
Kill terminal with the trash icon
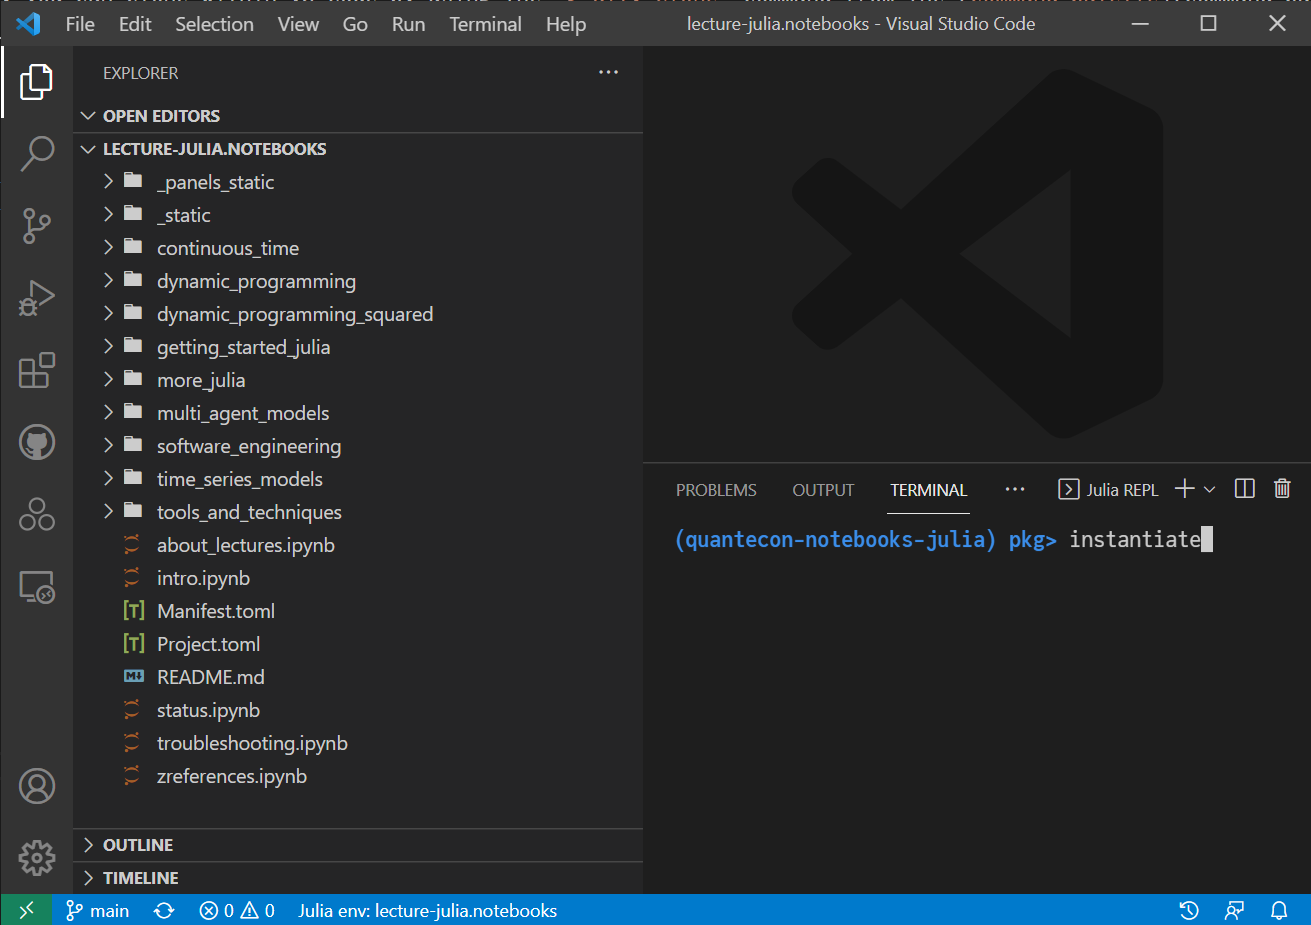pos(1282,489)
